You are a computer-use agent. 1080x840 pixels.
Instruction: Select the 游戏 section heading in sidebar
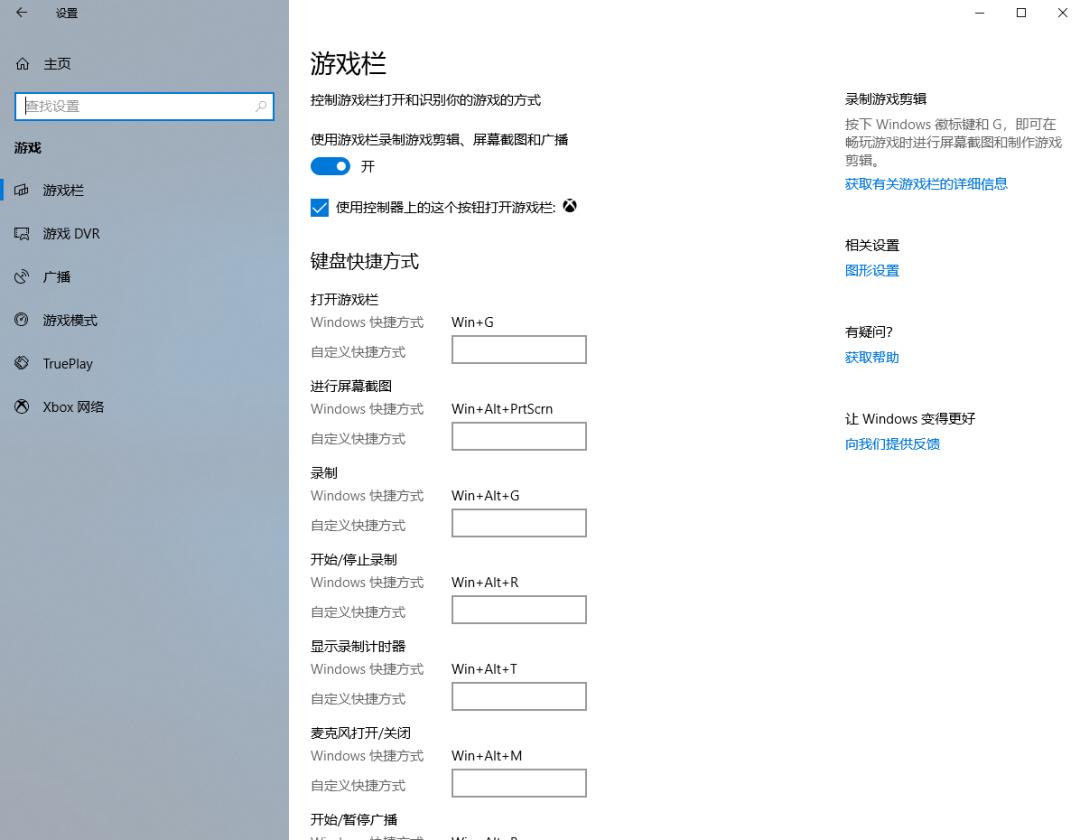click(27, 148)
